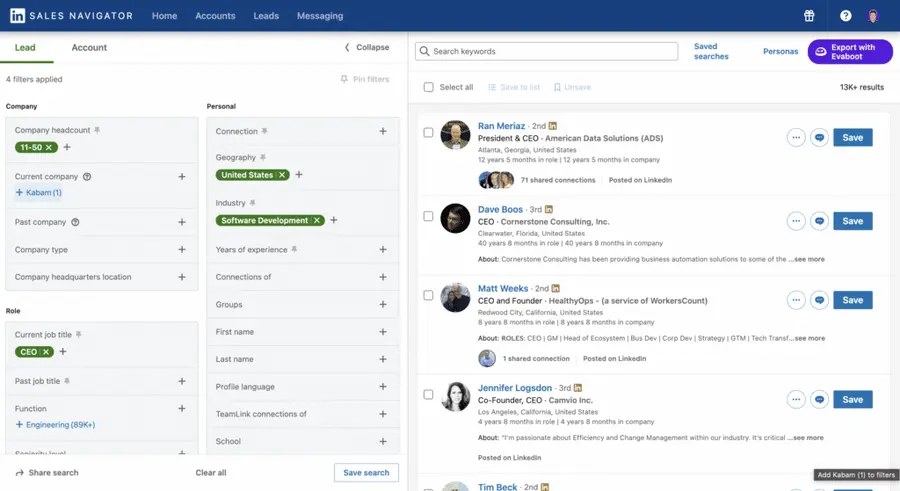Click the search magnifier icon

pos(424,51)
